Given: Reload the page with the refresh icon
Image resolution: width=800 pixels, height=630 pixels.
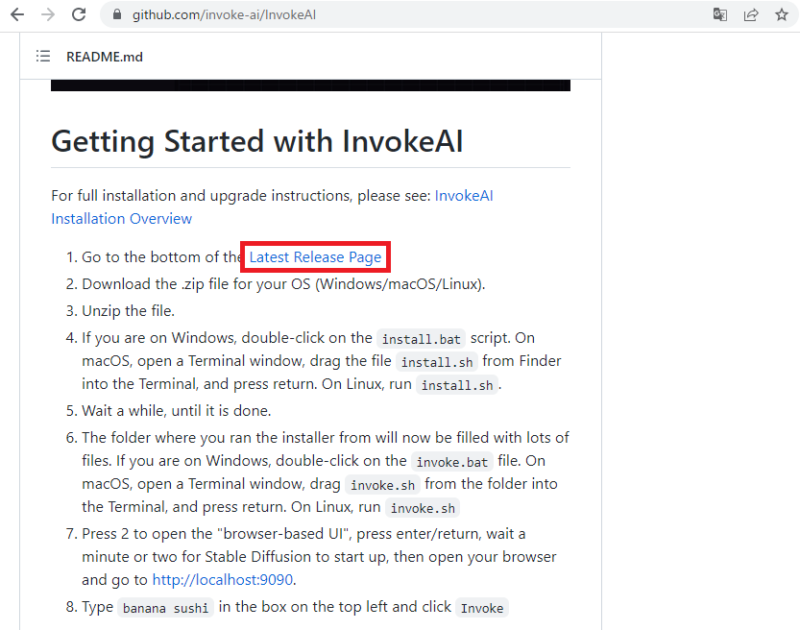Looking at the screenshot, I should tap(79, 15).
